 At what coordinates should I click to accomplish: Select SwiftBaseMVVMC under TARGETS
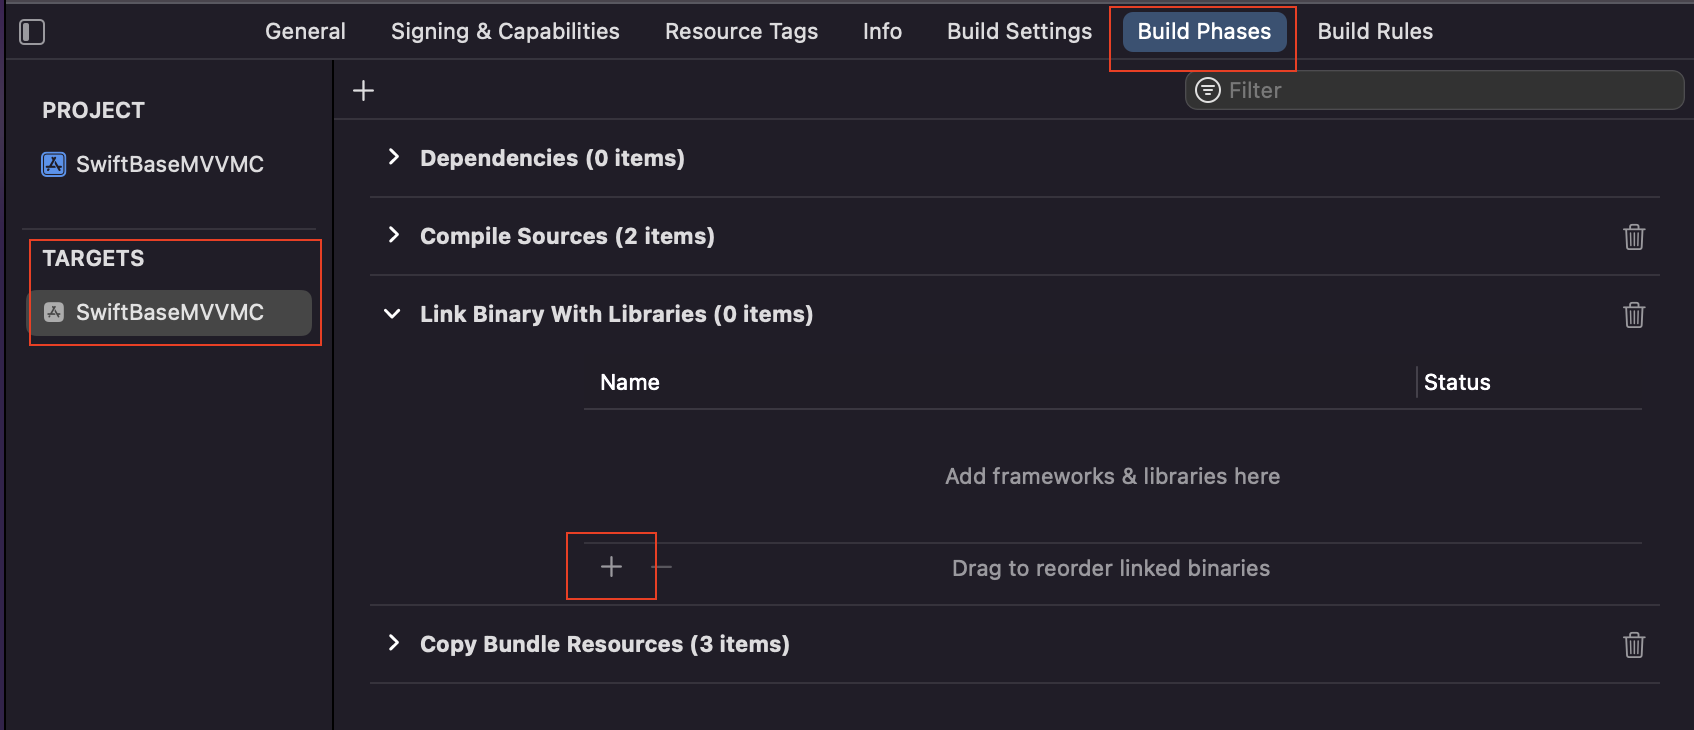tap(169, 312)
